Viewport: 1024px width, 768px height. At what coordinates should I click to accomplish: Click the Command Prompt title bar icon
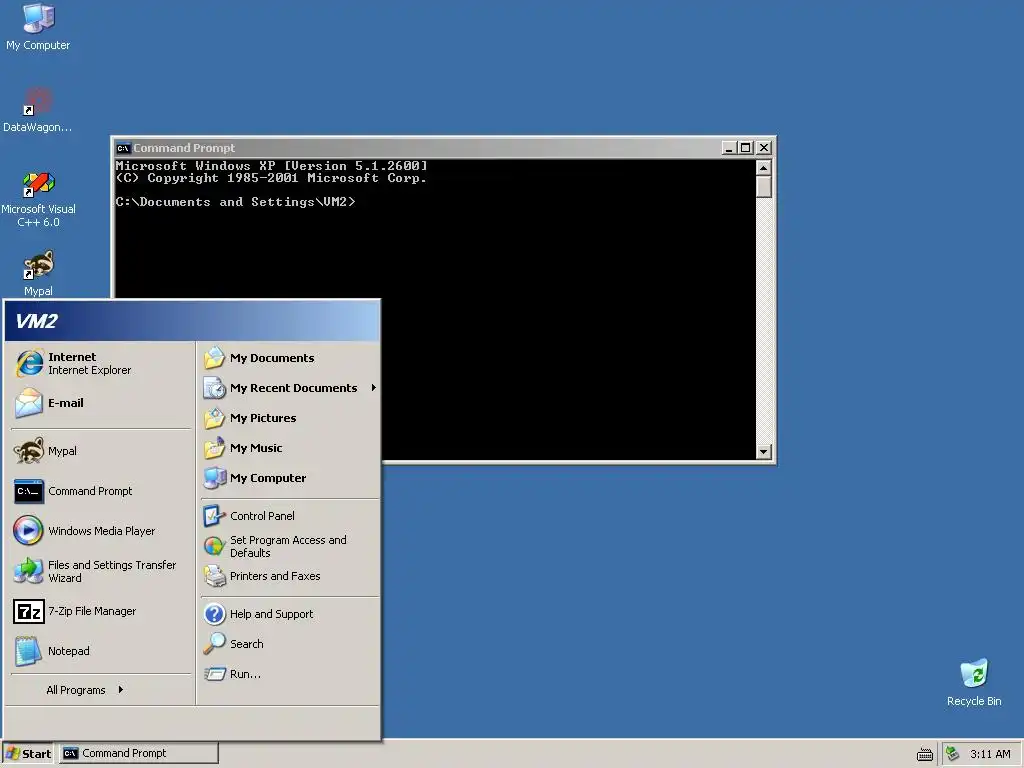click(123, 148)
